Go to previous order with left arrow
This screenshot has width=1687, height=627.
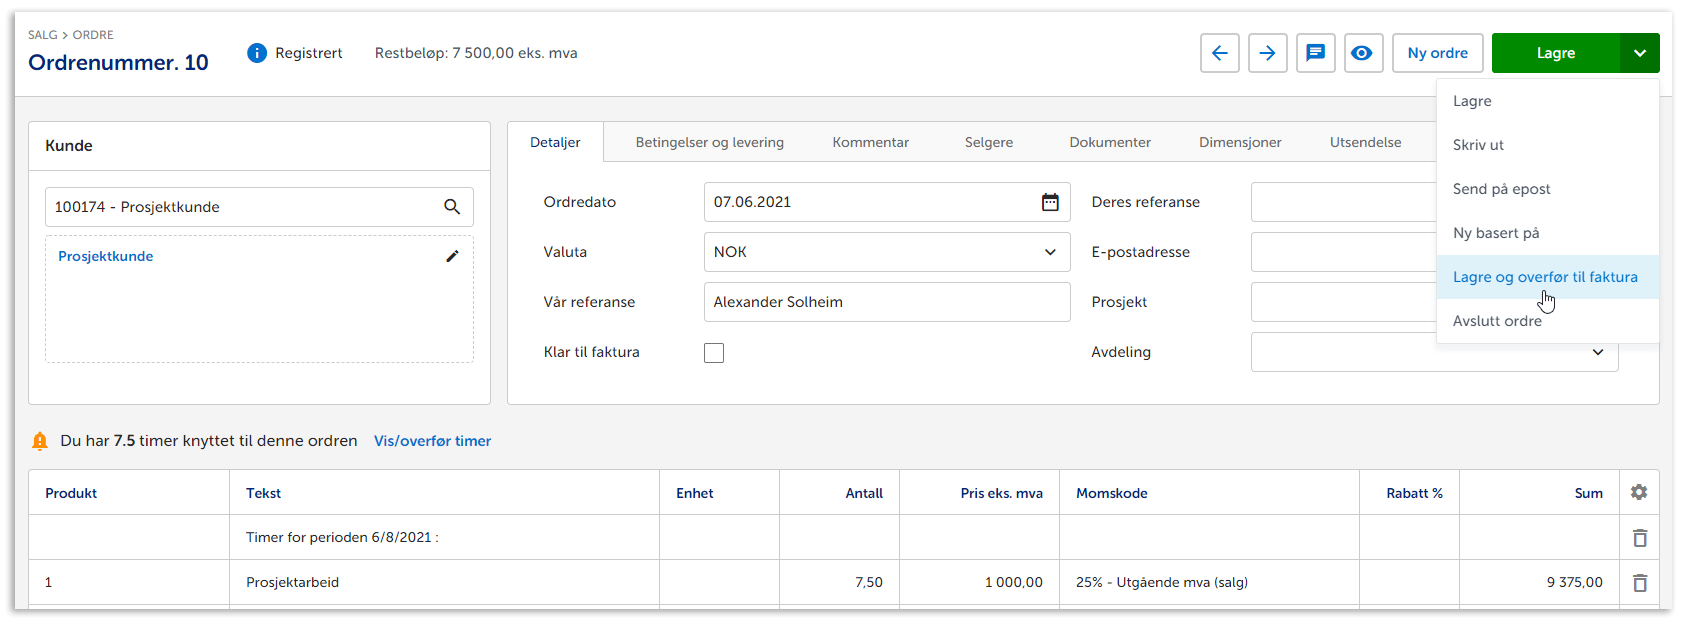tap(1219, 53)
